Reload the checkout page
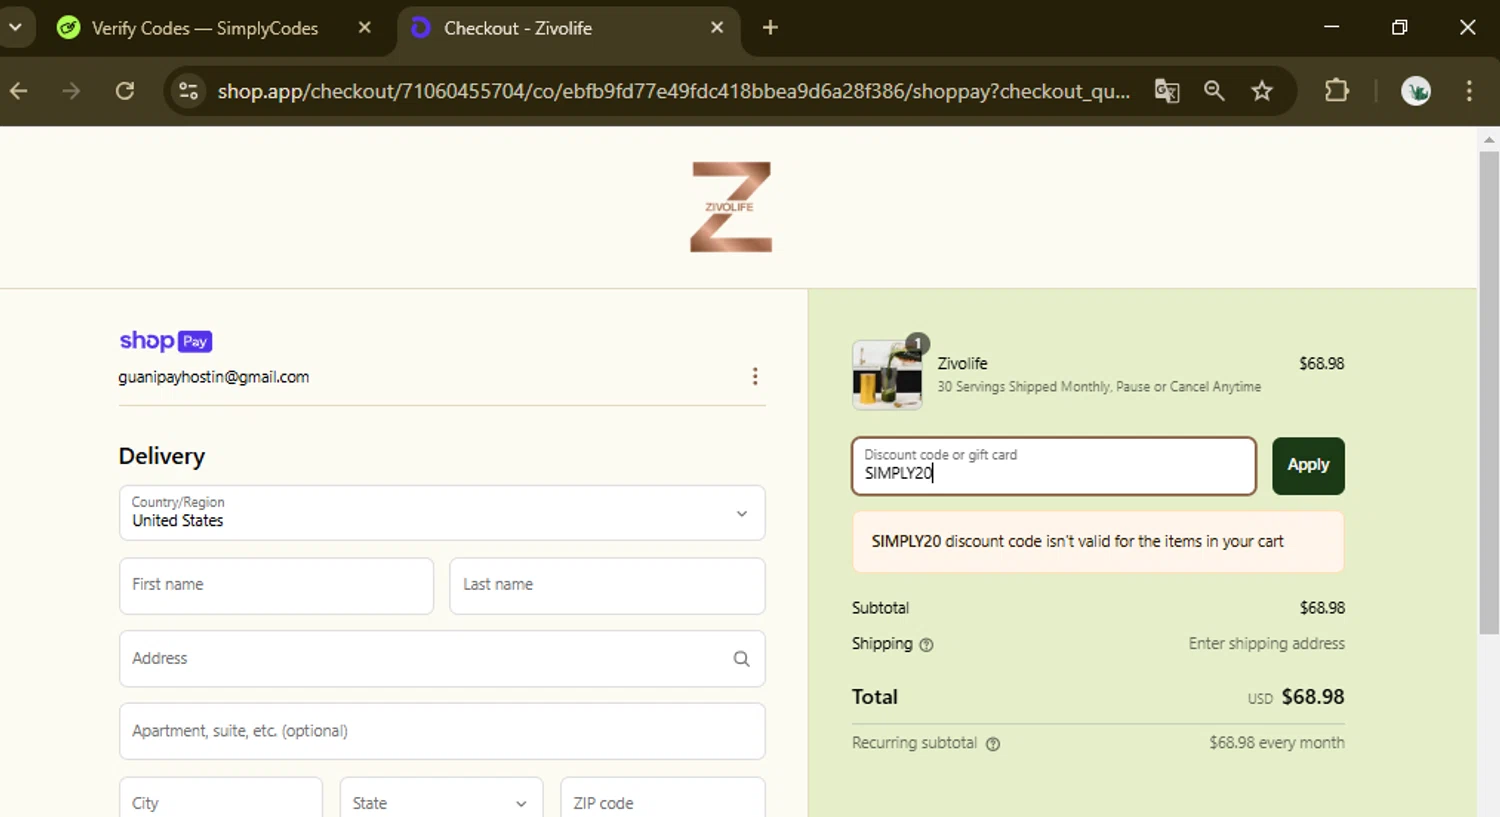Image resolution: width=1500 pixels, height=817 pixels. pyautogui.click(x=125, y=91)
